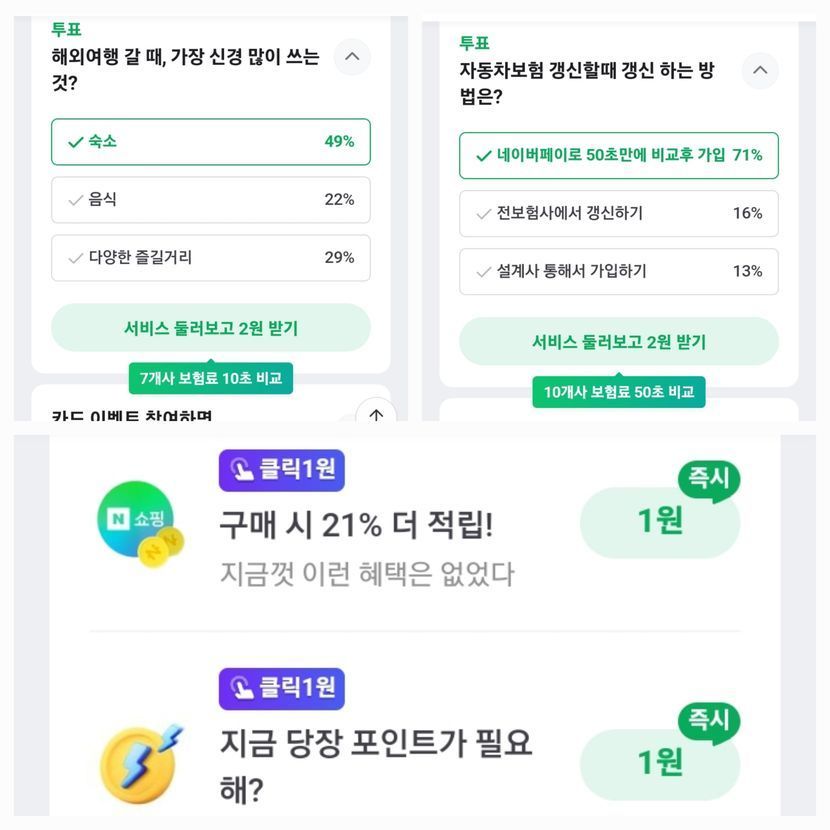The width and height of the screenshot is (830, 830).
Task: Click checkmark icon beside 숙소 option
Action: pos(75,142)
